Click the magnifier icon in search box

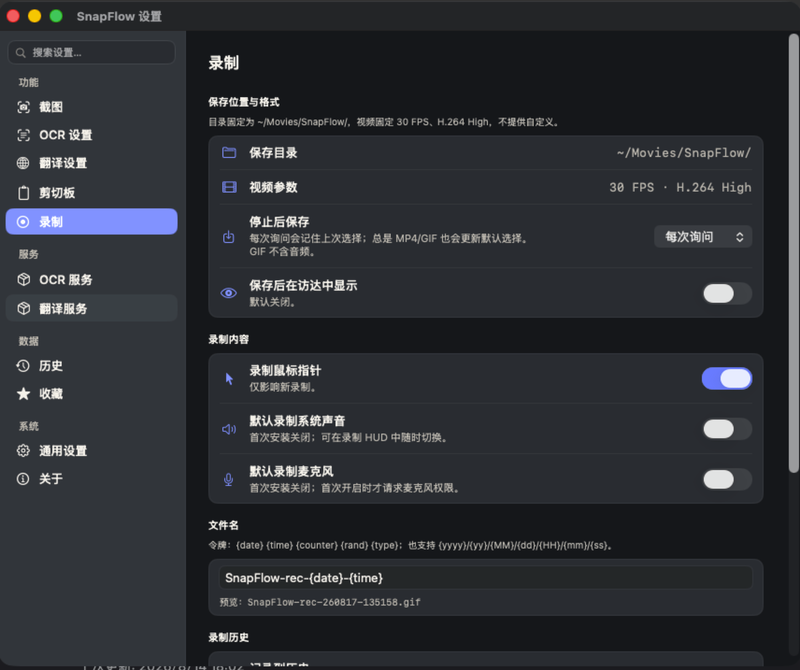(21, 53)
